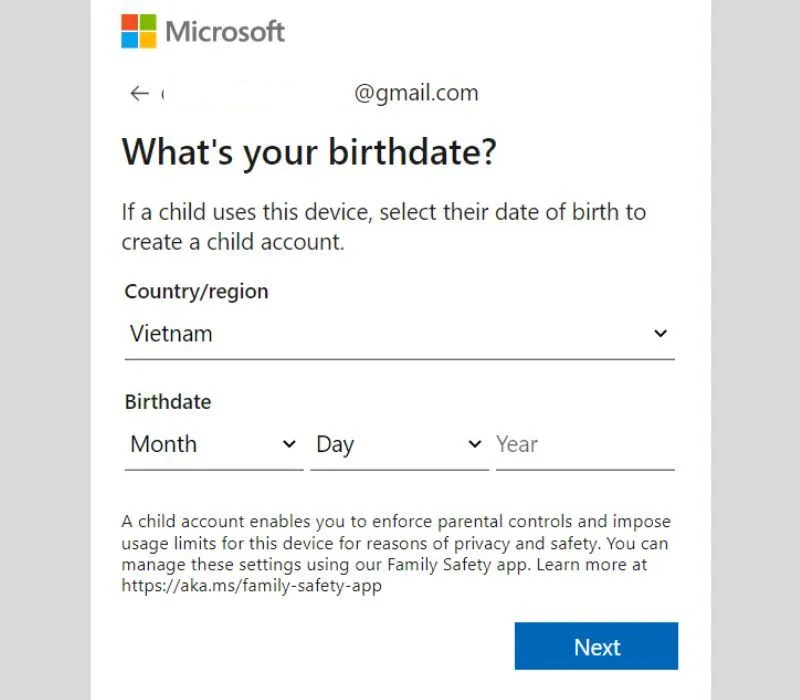Open the Month dropdown
Image resolution: width=800 pixels, height=700 pixels.
214,444
